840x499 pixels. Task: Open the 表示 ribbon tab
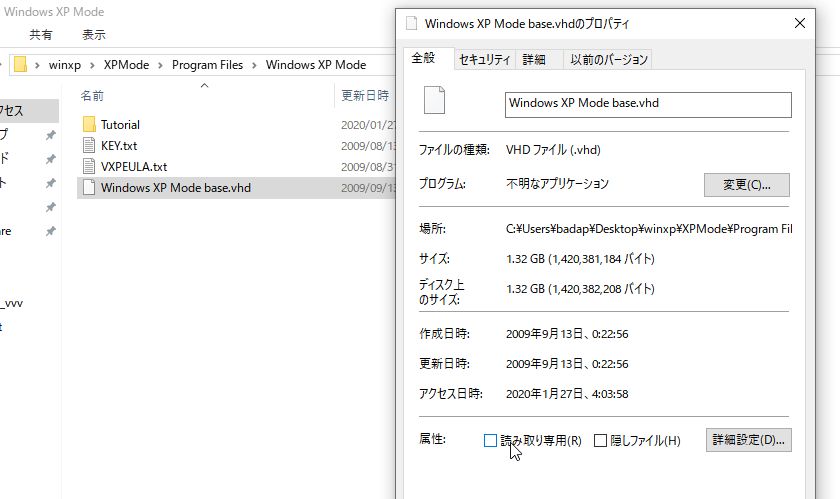(94, 35)
